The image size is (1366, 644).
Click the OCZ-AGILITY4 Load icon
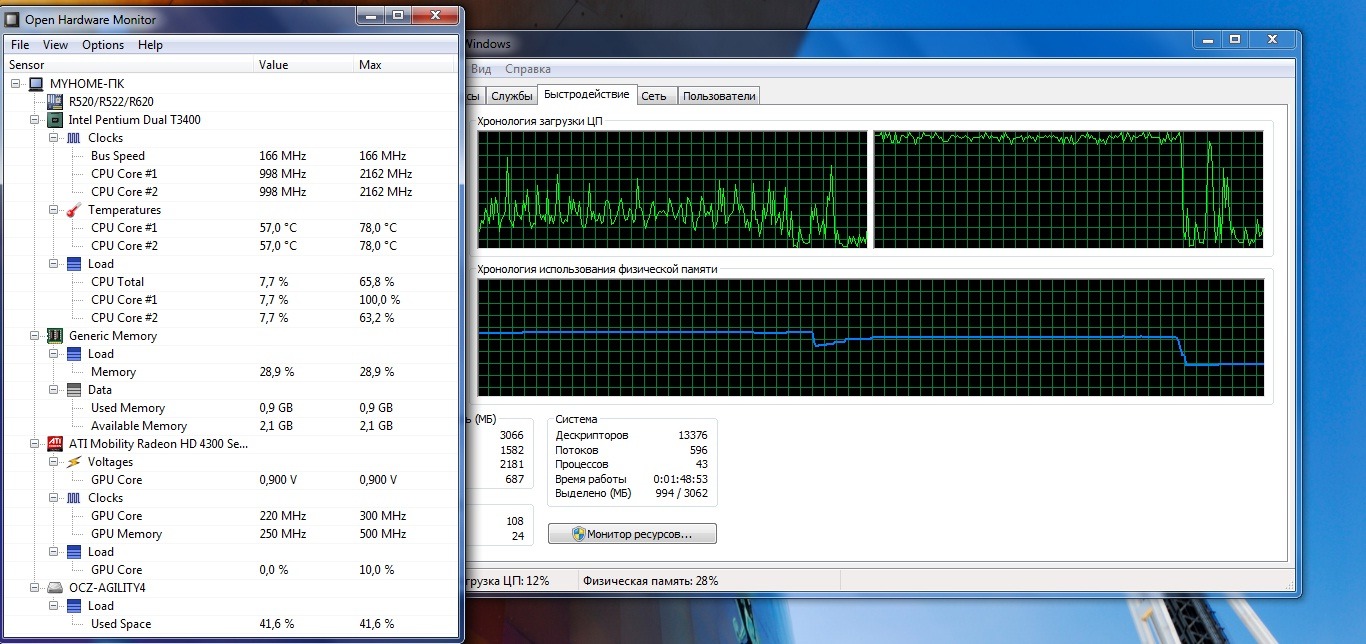pyautogui.click(x=74, y=606)
